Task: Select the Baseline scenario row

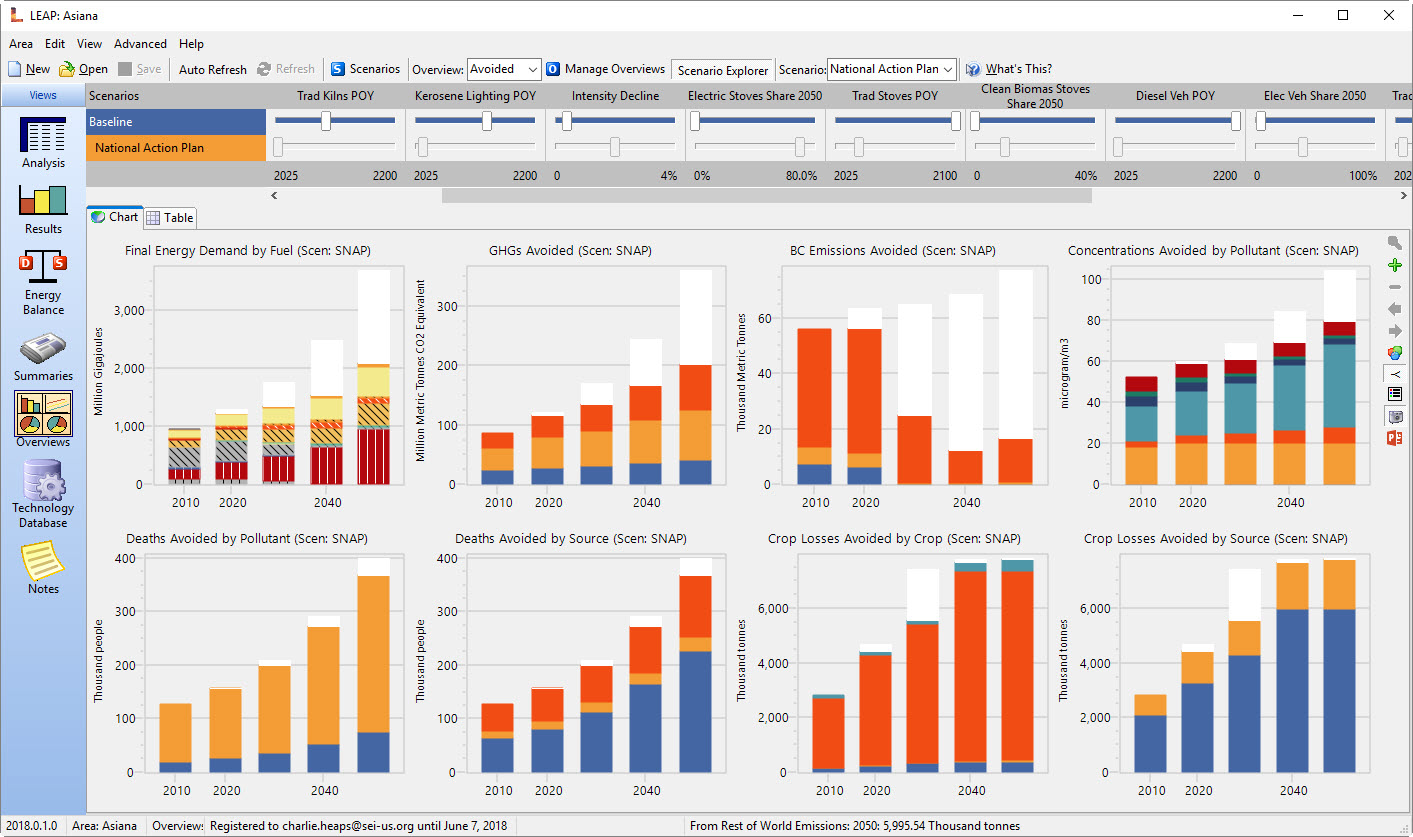Action: click(176, 121)
